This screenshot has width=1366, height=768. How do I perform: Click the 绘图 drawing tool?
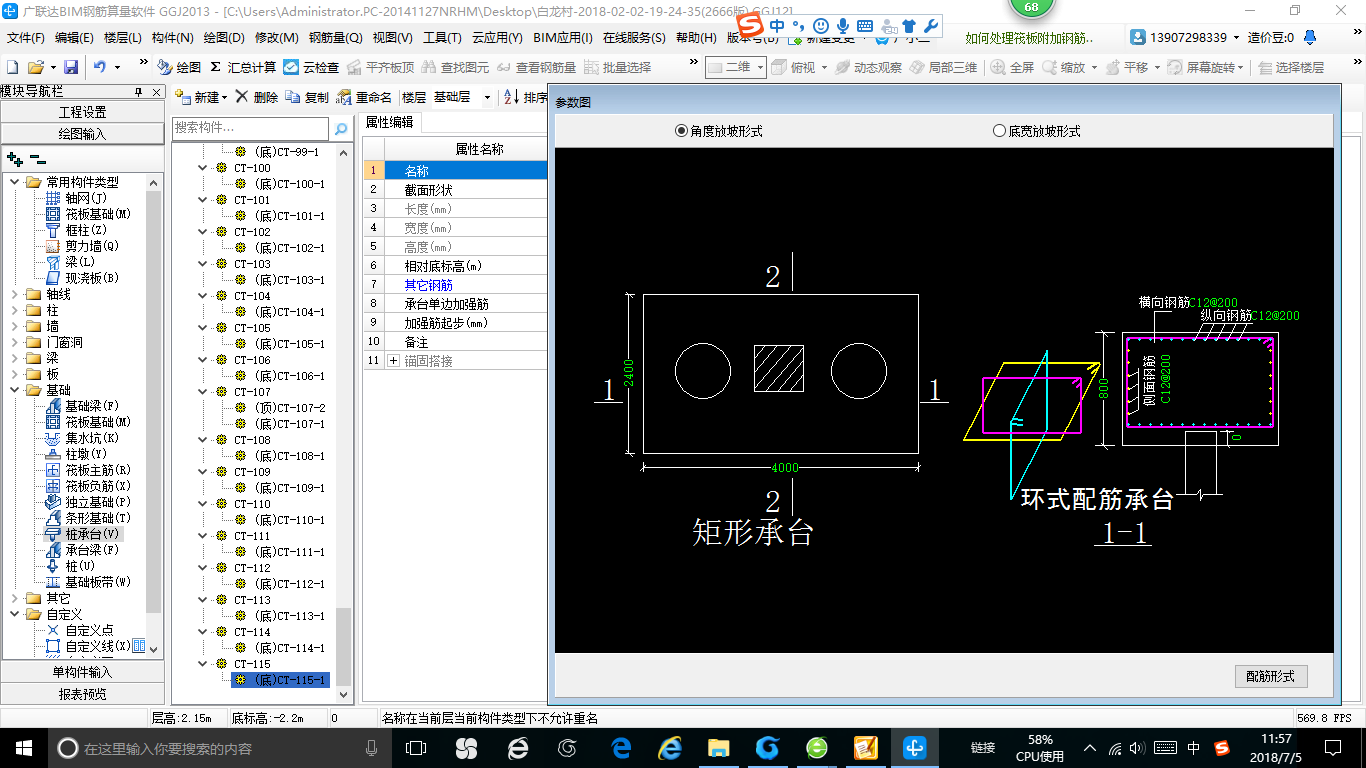click(x=179, y=67)
